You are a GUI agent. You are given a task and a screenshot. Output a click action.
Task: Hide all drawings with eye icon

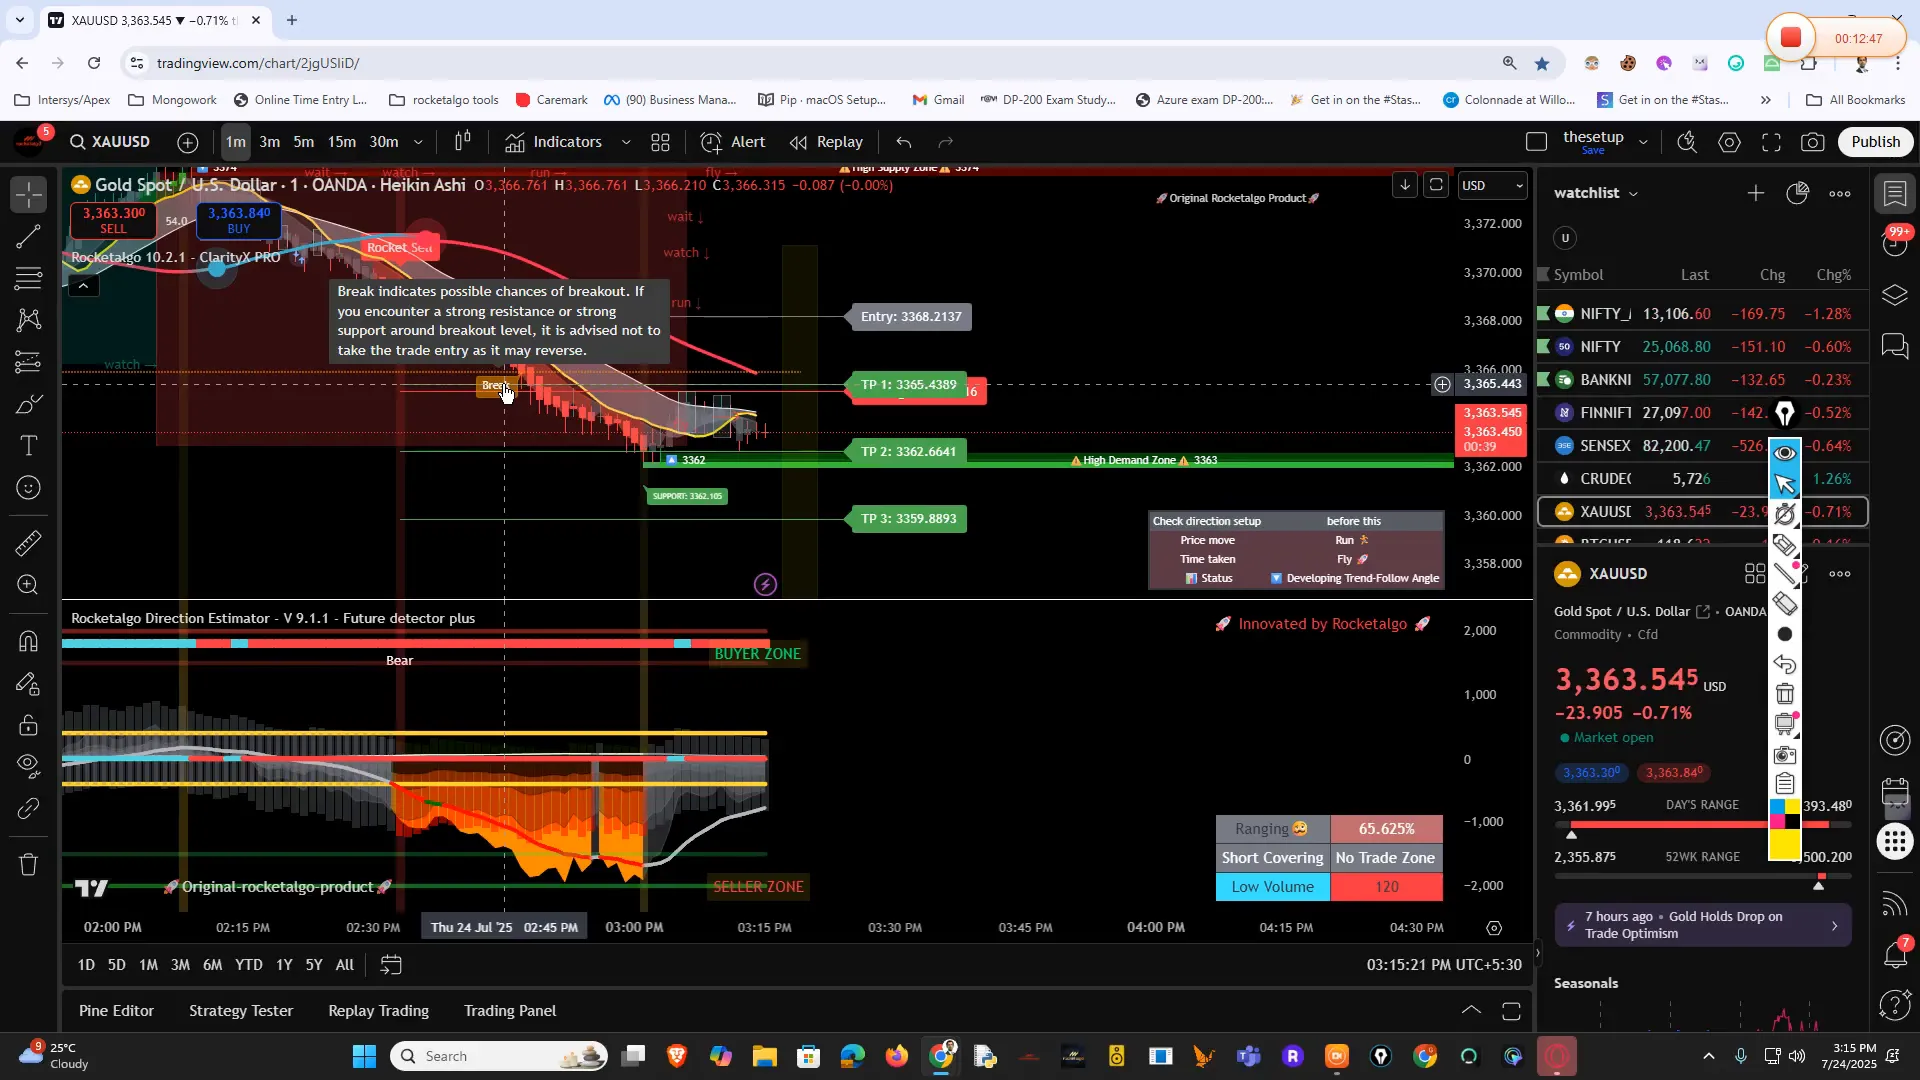[29, 766]
